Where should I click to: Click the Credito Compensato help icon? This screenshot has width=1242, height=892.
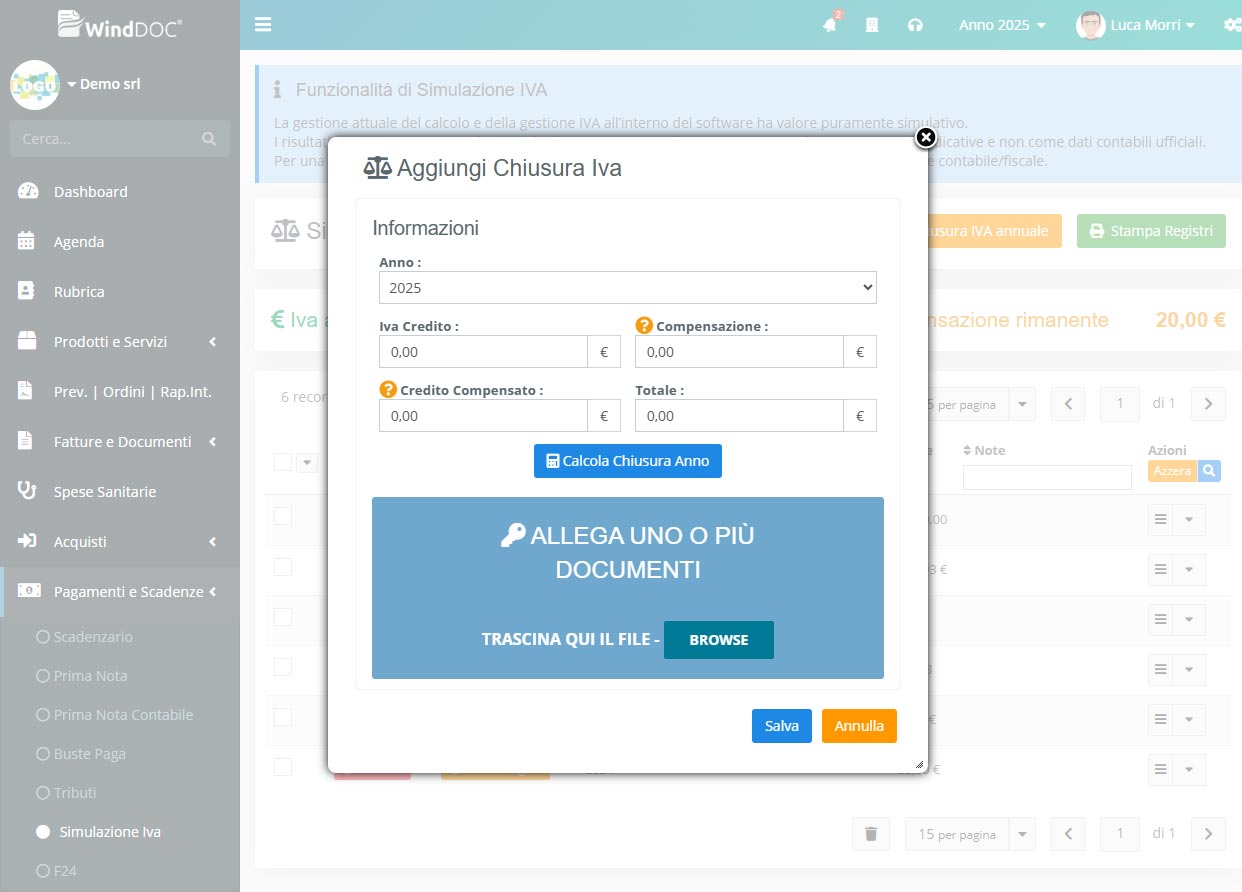click(388, 390)
